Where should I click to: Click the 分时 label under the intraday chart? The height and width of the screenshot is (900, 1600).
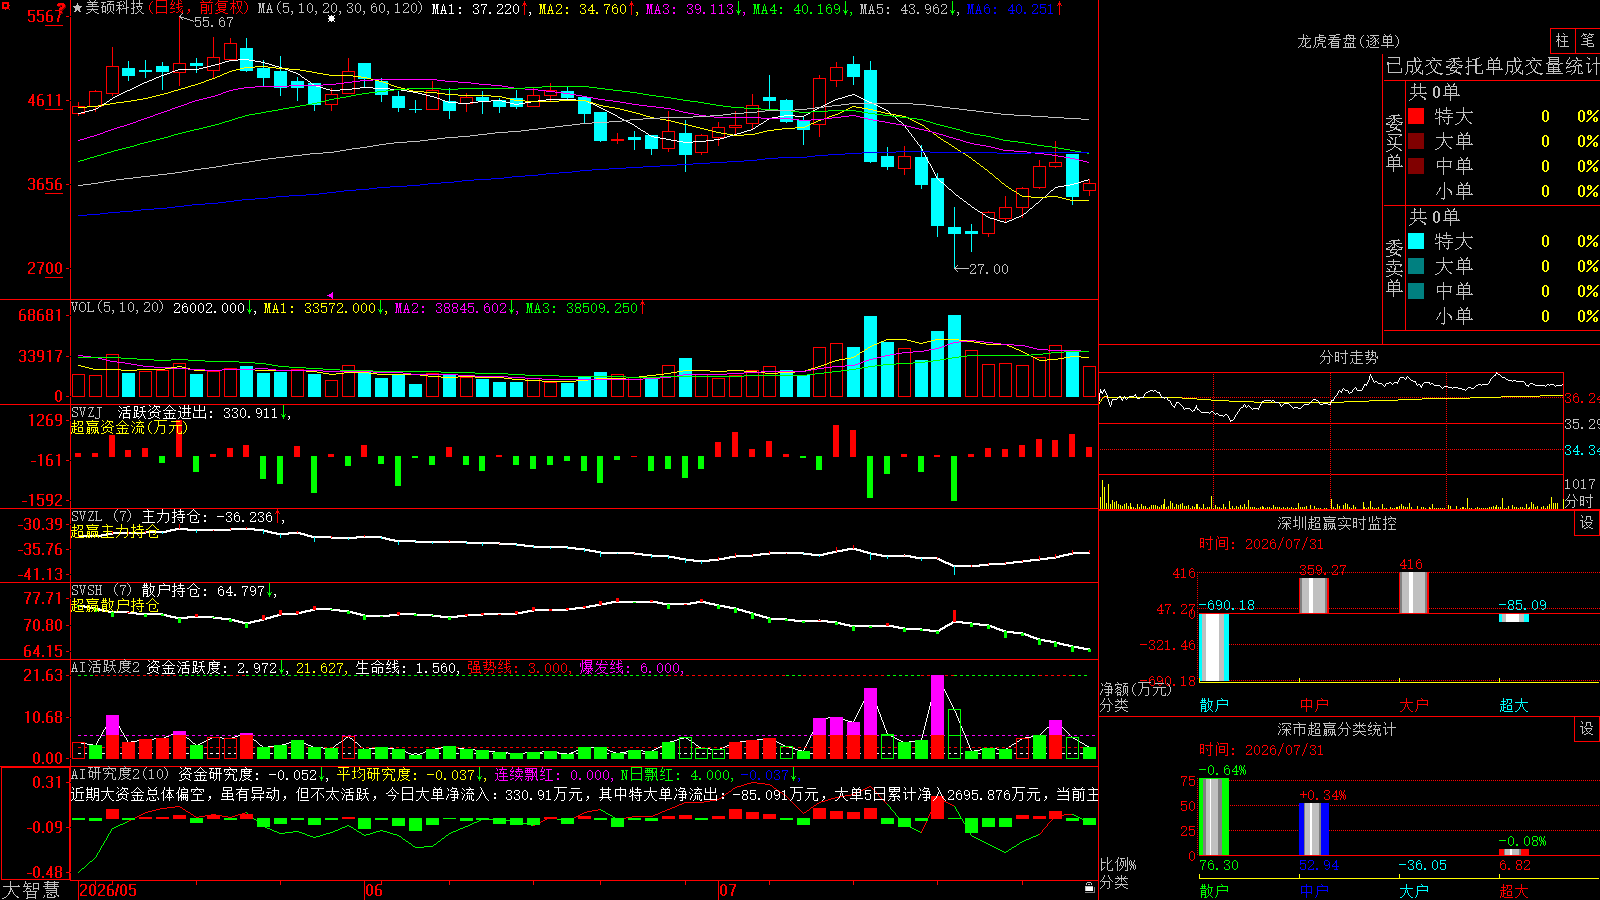1578,501
